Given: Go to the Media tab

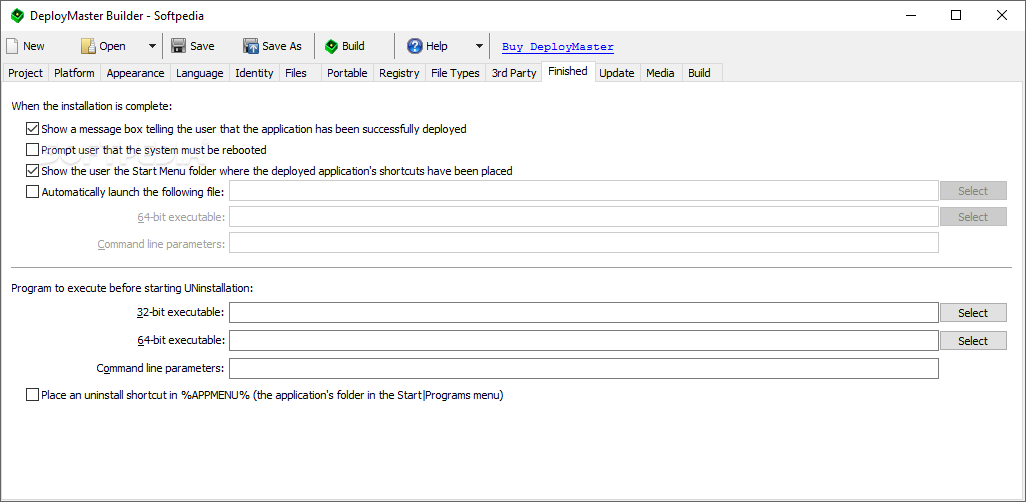Looking at the screenshot, I should point(660,73).
